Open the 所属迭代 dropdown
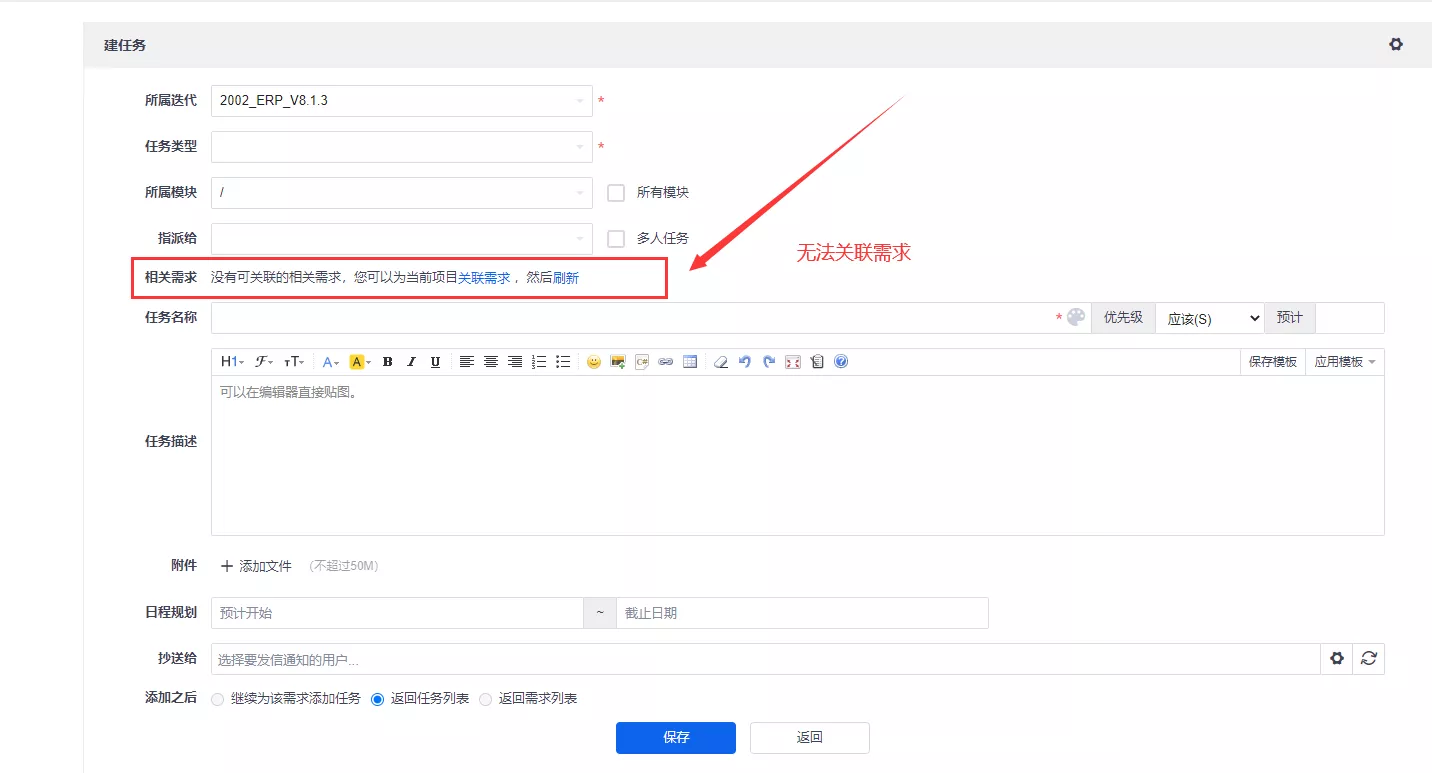The image size is (1432, 773). 402,101
